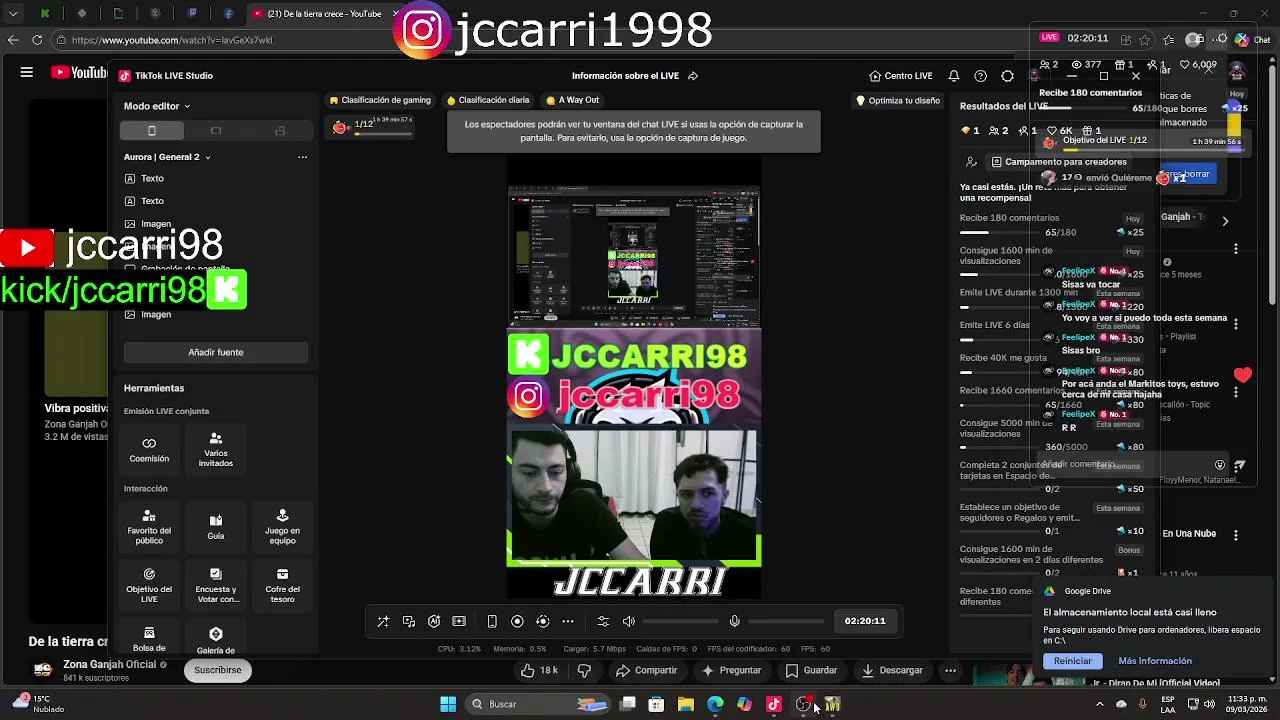This screenshot has height=720, width=1280.
Task: Open File Explorer from the taskbar
Action: 686,704
